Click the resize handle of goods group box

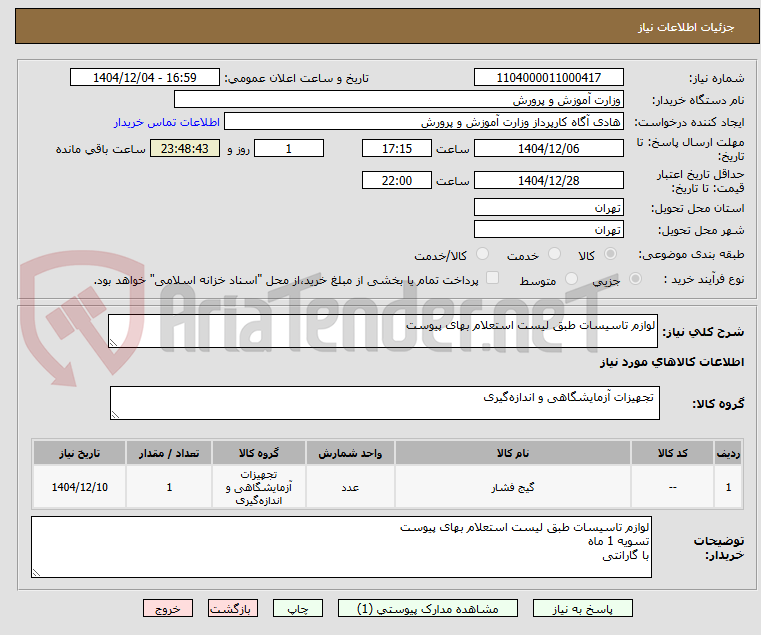pyautogui.click(x=116, y=415)
